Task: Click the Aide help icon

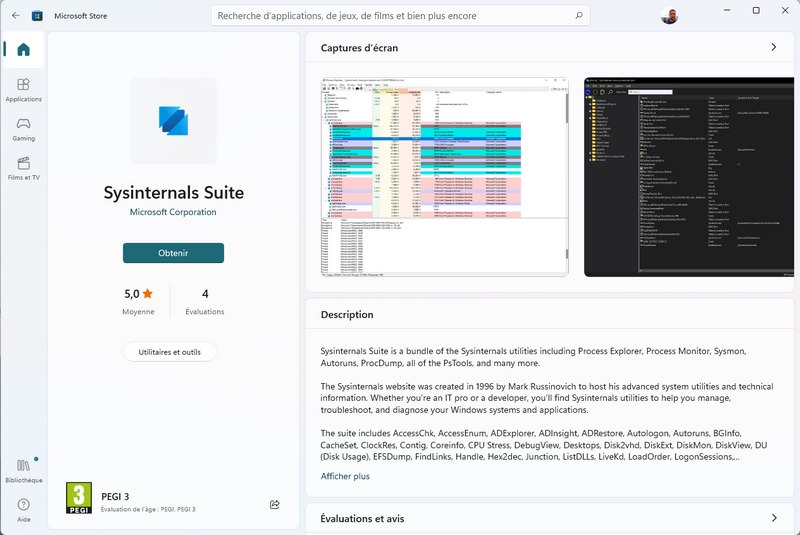Action: click(x=23, y=510)
